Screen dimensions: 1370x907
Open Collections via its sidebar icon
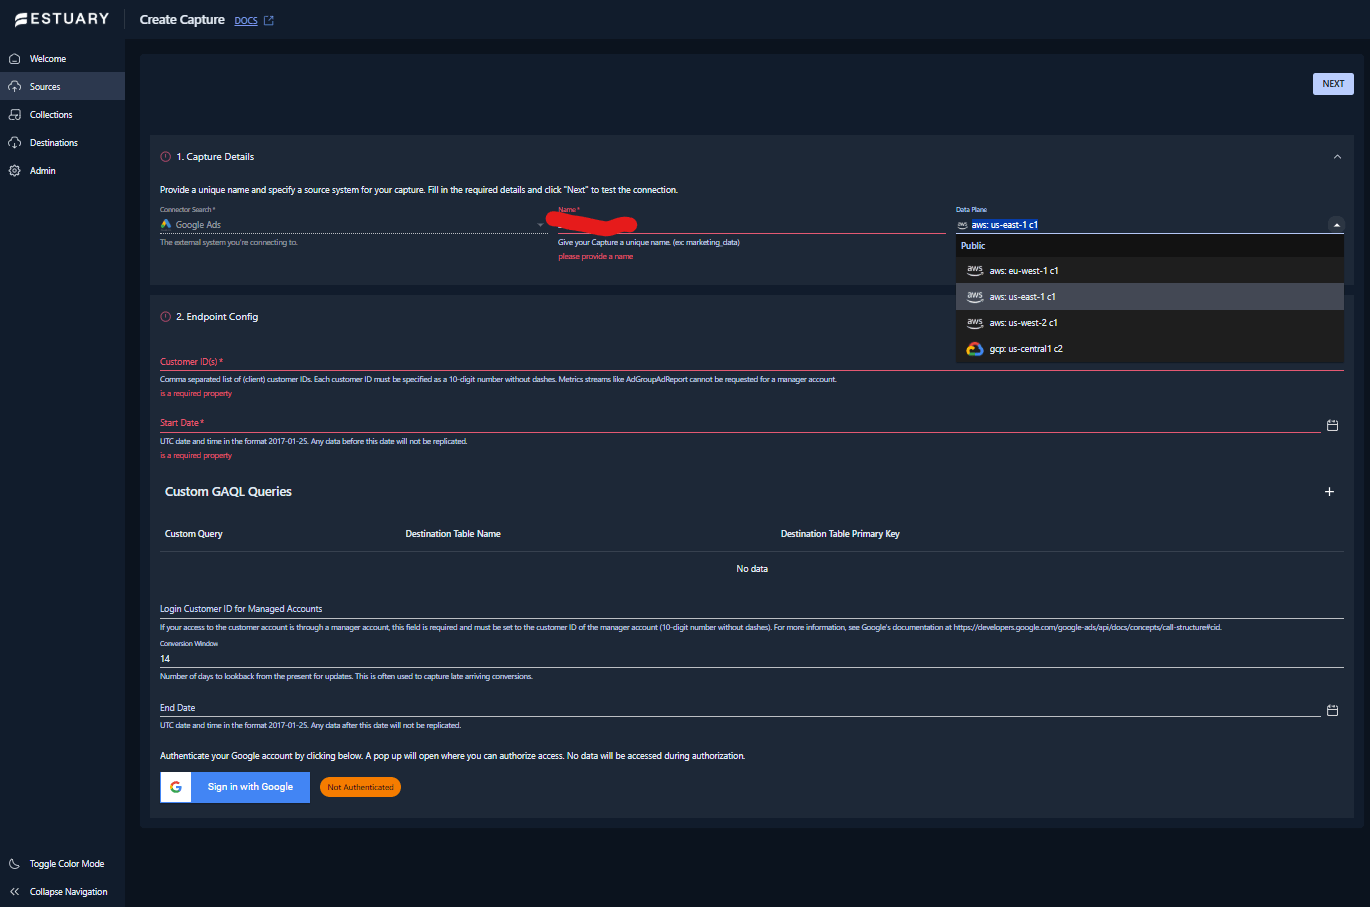click(15, 113)
